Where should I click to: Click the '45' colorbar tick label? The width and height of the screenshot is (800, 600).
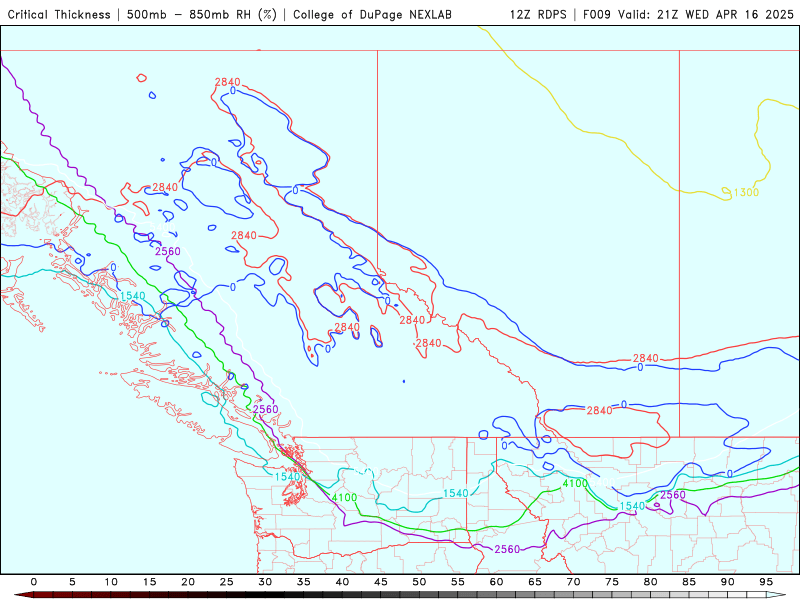(381, 582)
